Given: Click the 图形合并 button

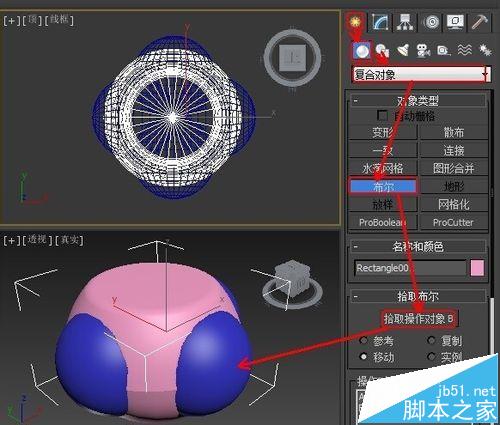Looking at the screenshot, I should coord(454,168).
